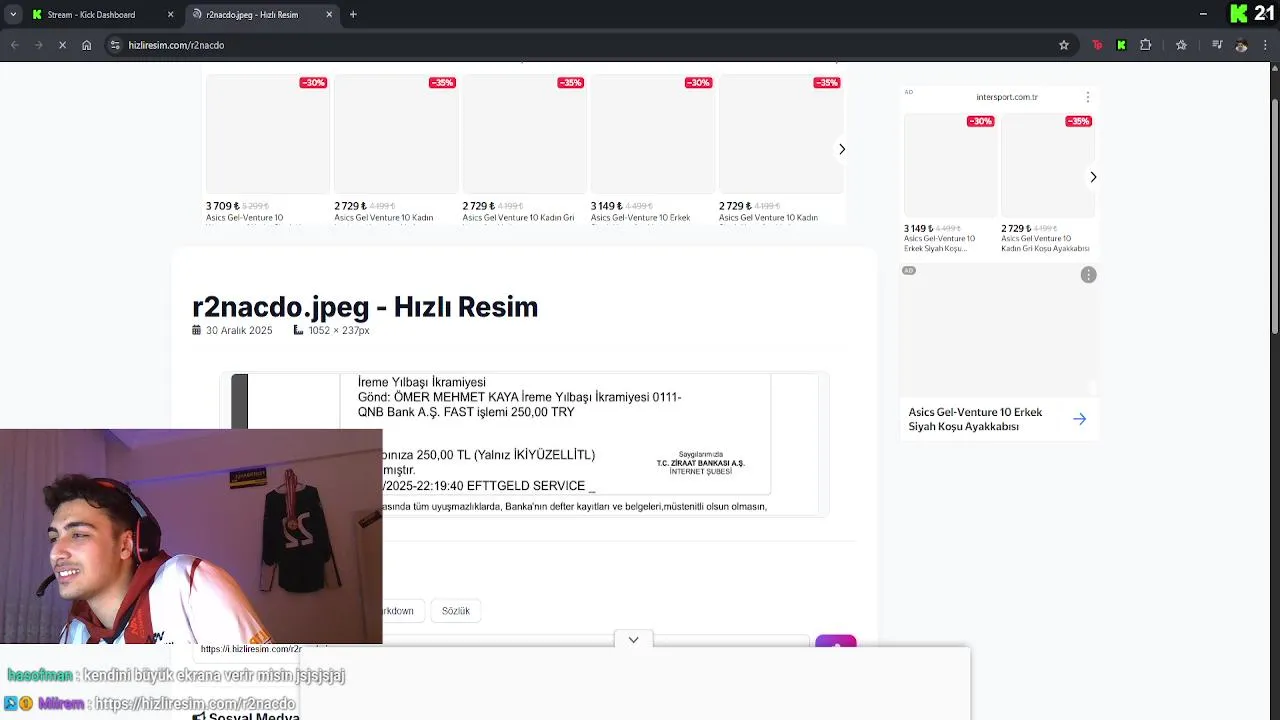This screenshot has height=720, width=1280.
Task: Open the red extension icon in toolbar
Action: (x=1097, y=45)
